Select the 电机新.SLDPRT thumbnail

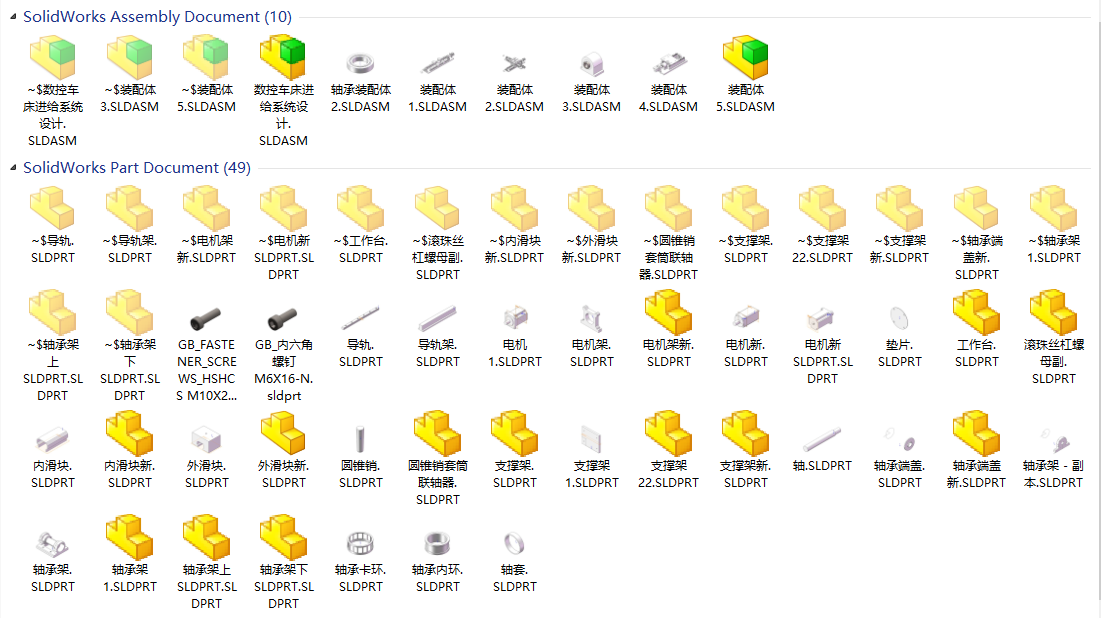[746, 318]
